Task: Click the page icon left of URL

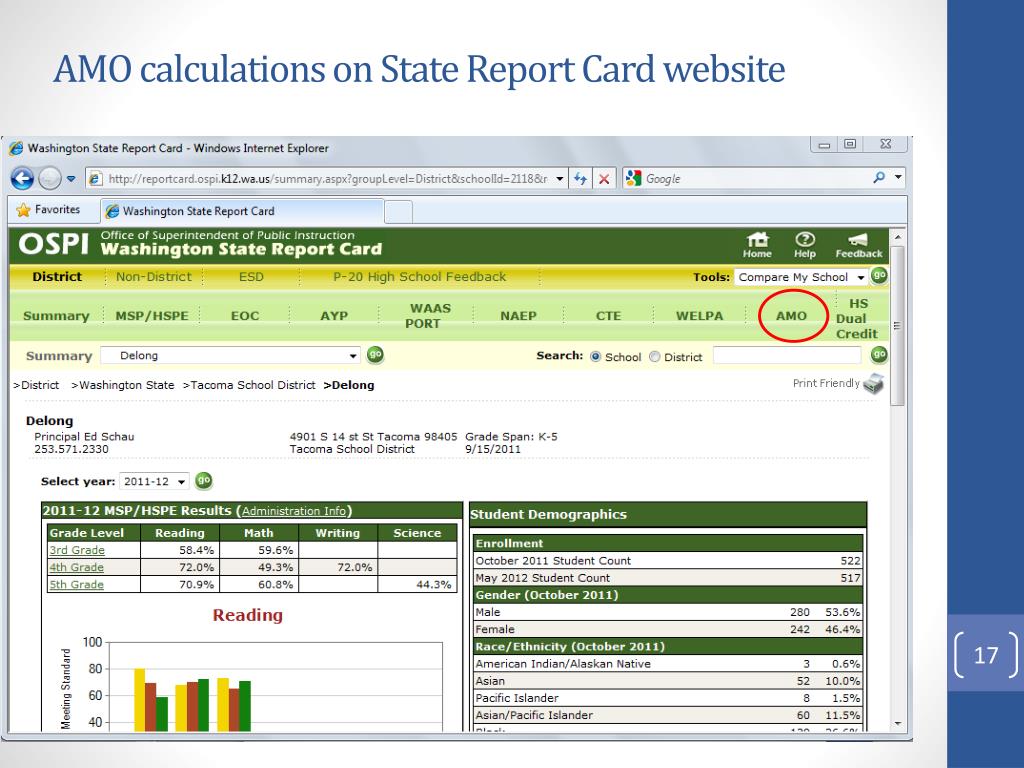Action: [95, 179]
